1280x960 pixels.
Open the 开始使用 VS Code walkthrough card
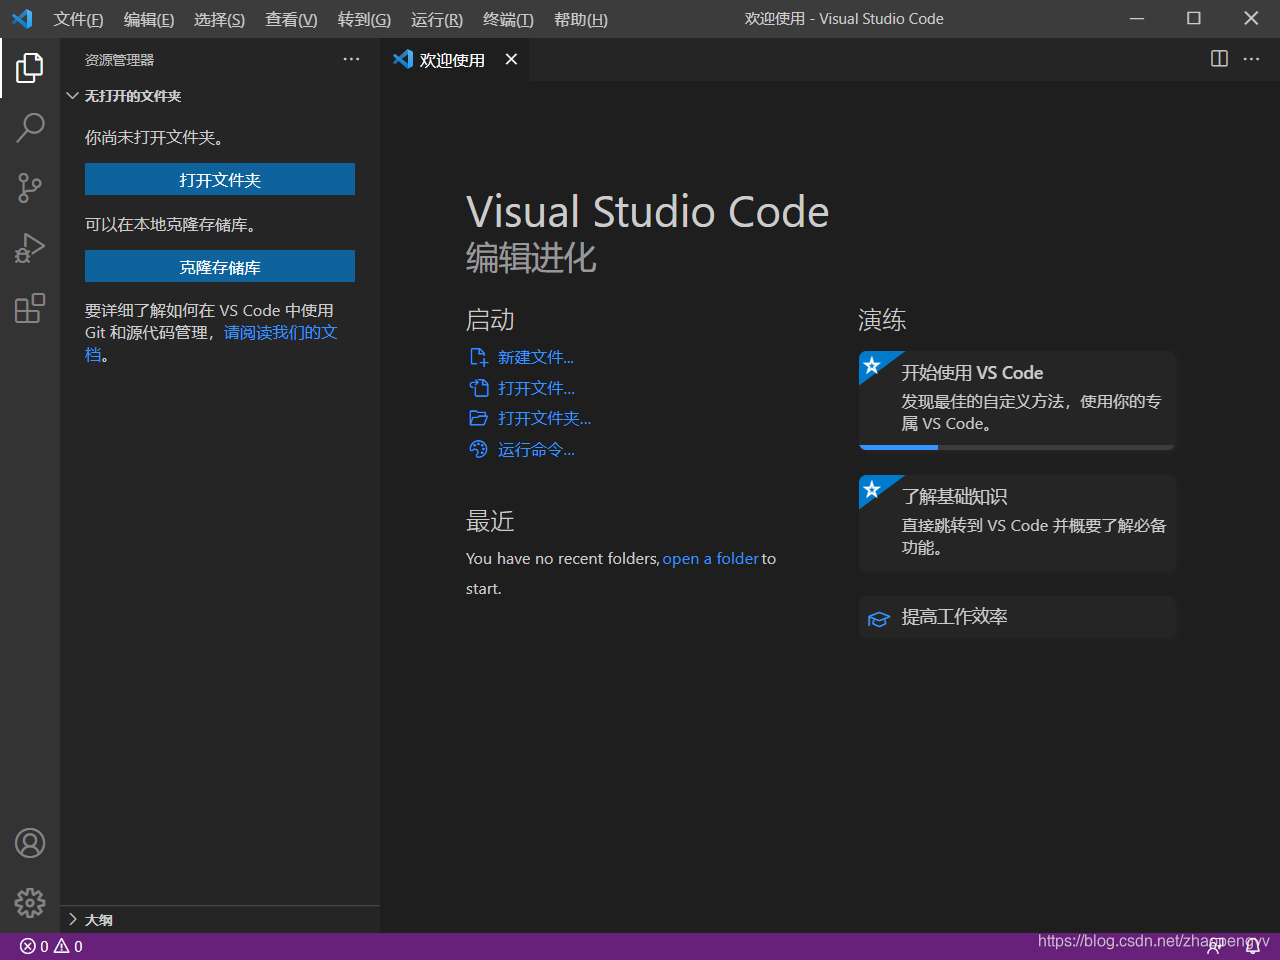(1017, 400)
